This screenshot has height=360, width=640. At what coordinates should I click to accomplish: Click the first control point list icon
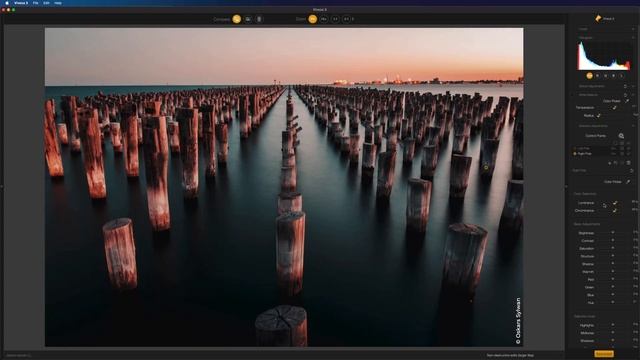click(610, 162)
